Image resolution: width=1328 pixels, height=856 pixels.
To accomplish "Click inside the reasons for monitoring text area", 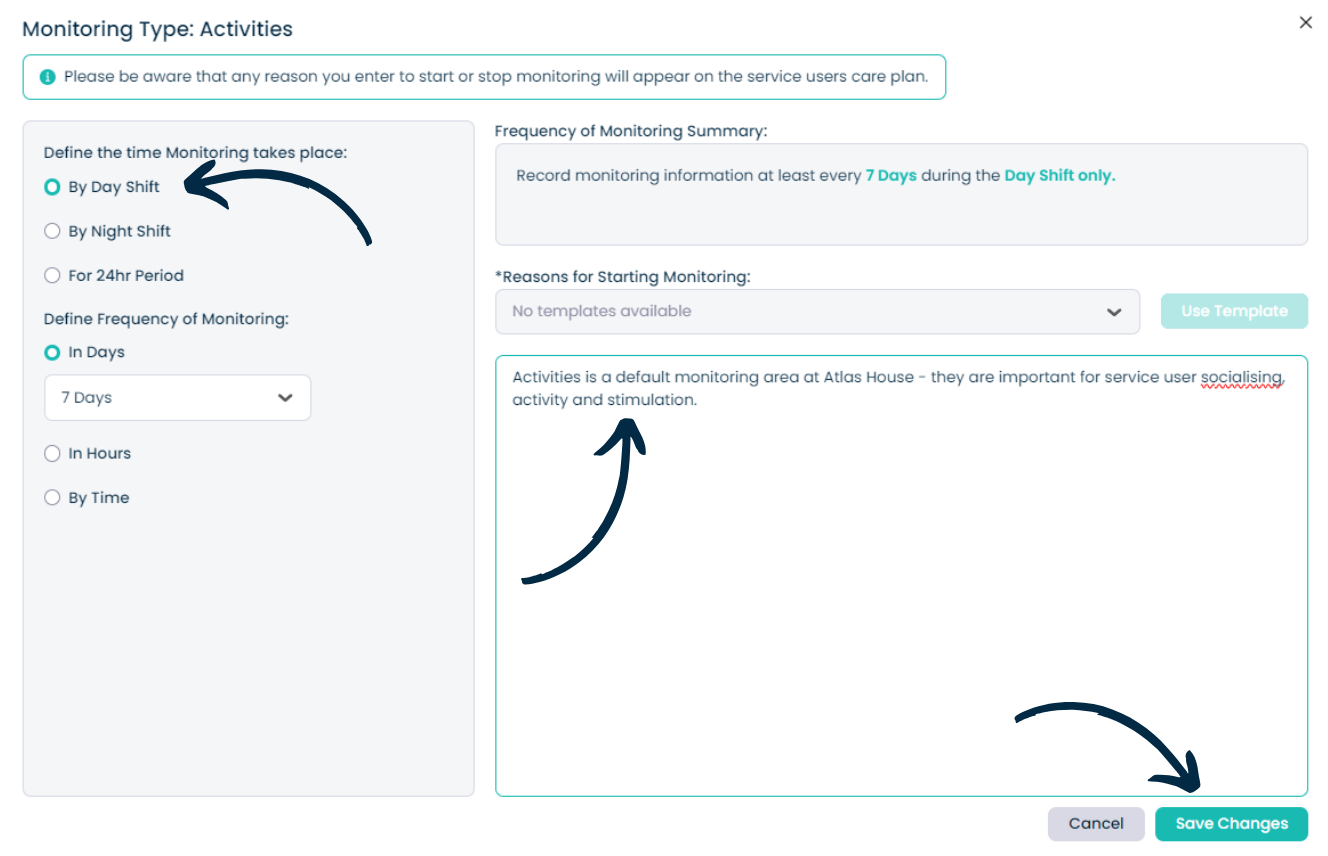I will (x=901, y=576).
